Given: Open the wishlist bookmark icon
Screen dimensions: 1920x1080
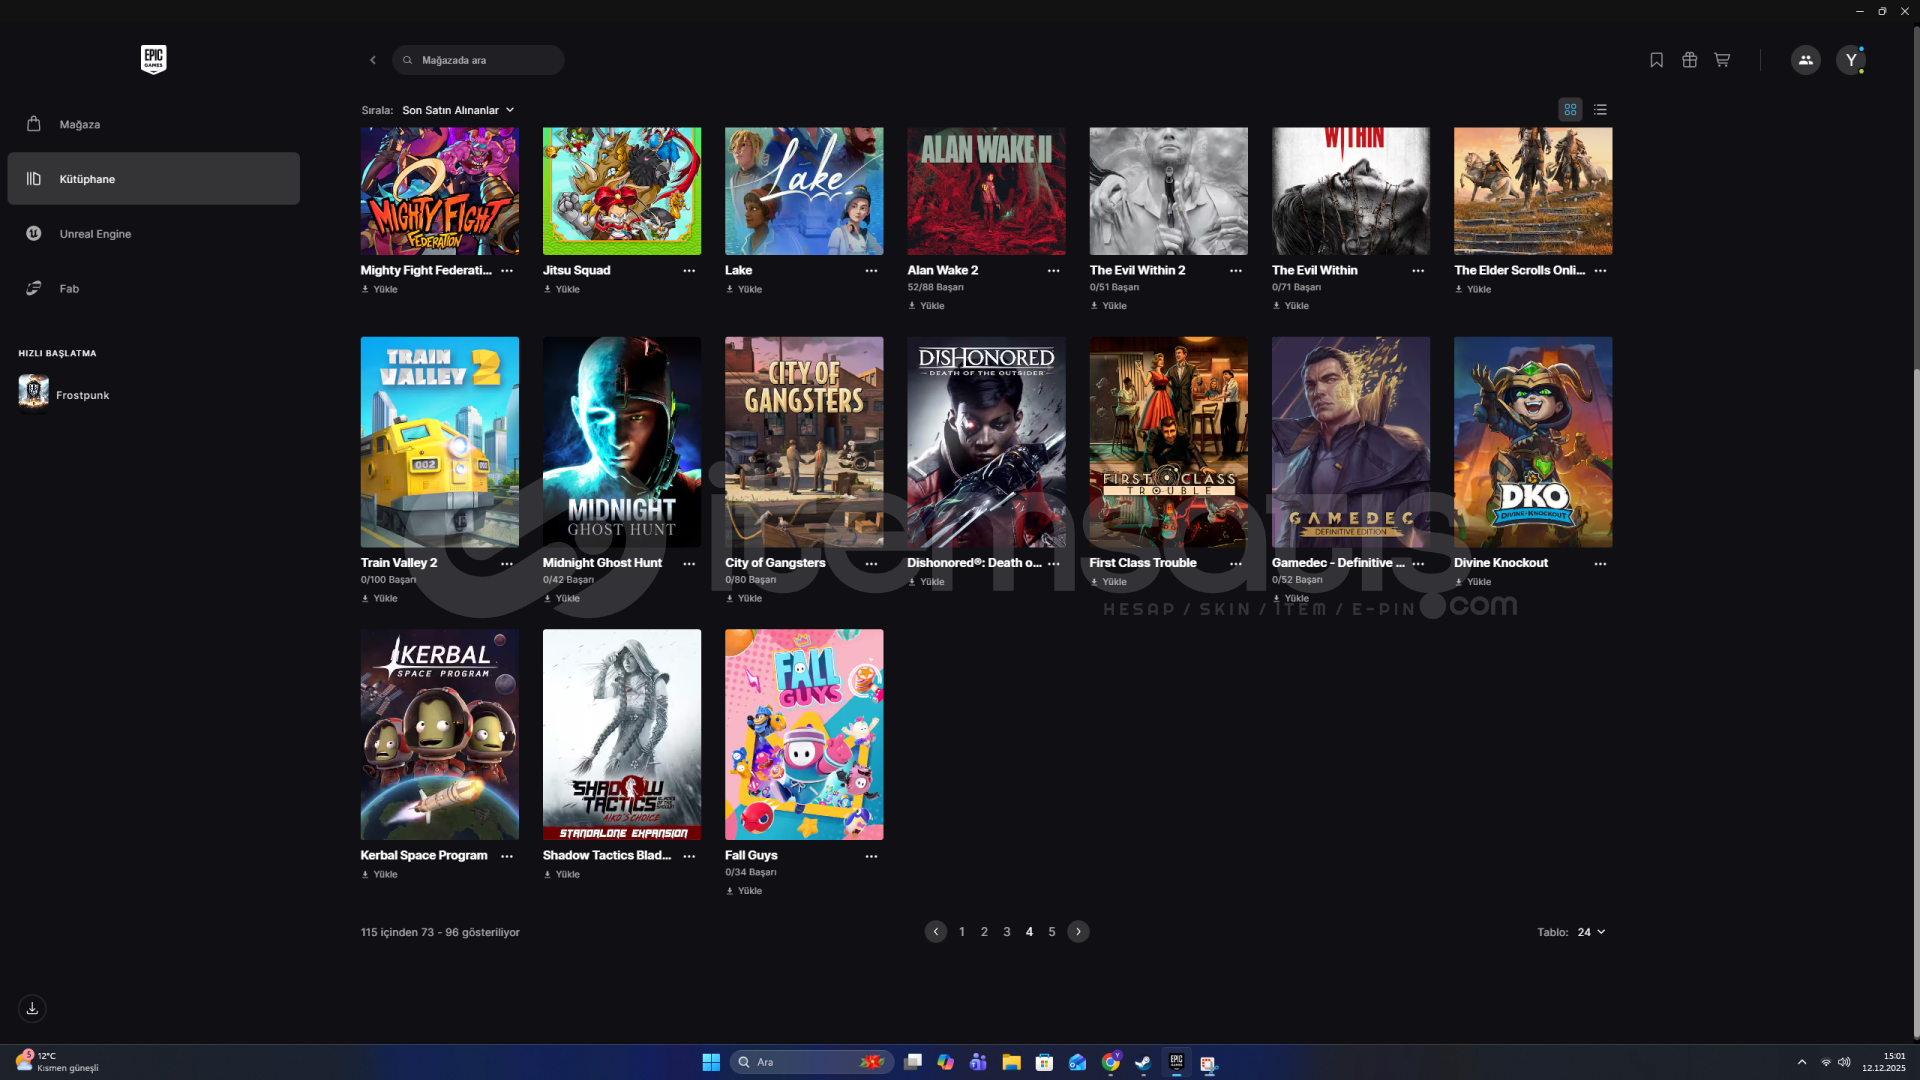Looking at the screenshot, I should [1656, 60].
